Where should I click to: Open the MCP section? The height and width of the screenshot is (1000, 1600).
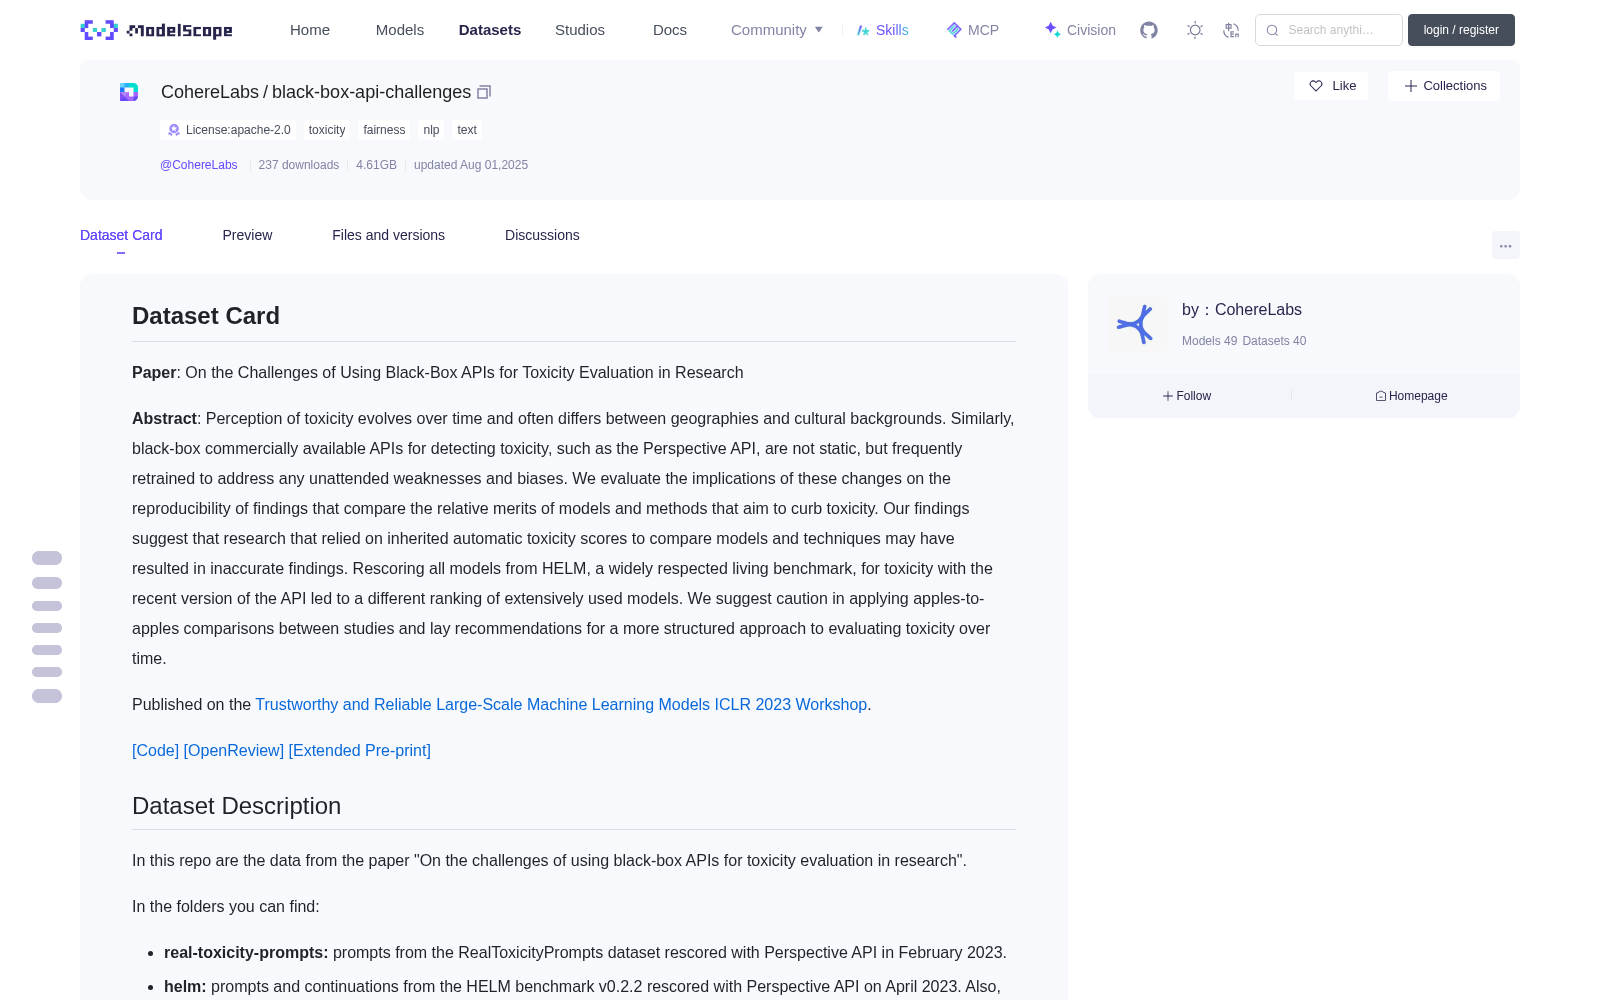tap(972, 30)
